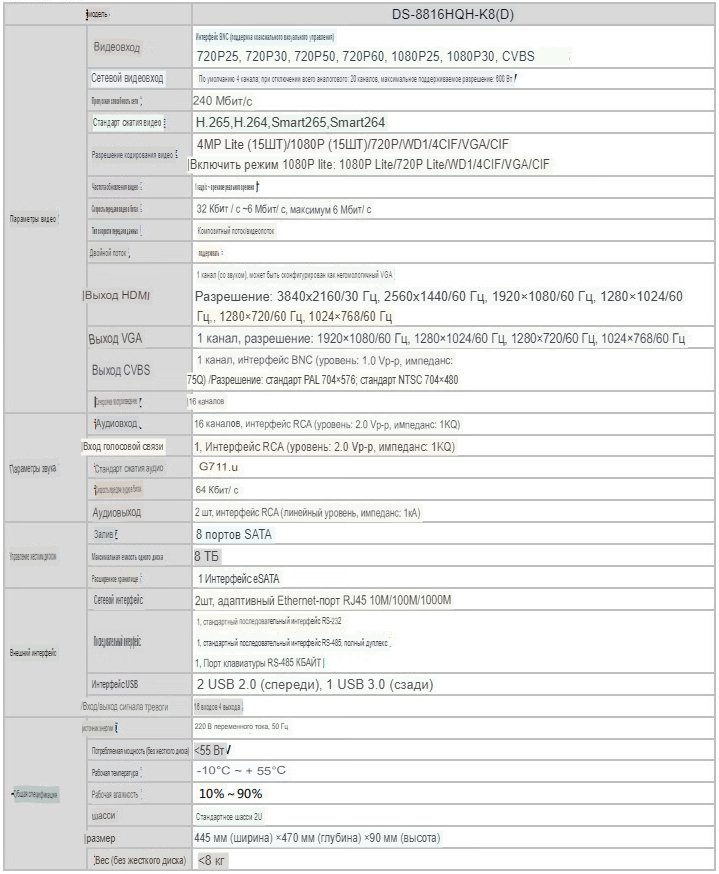The height and width of the screenshot is (874, 719).
Task: Click the '16 каналов' synchronous playback value
Action: pos(206,401)
